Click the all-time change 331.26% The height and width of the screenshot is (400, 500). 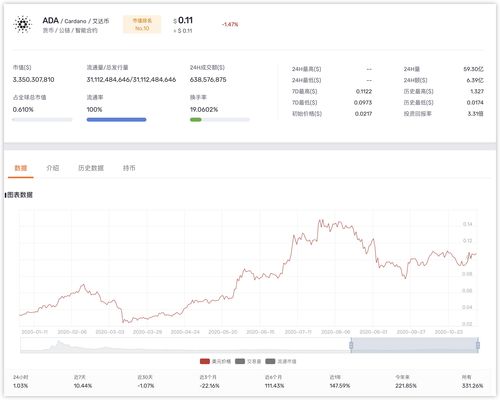472,386
